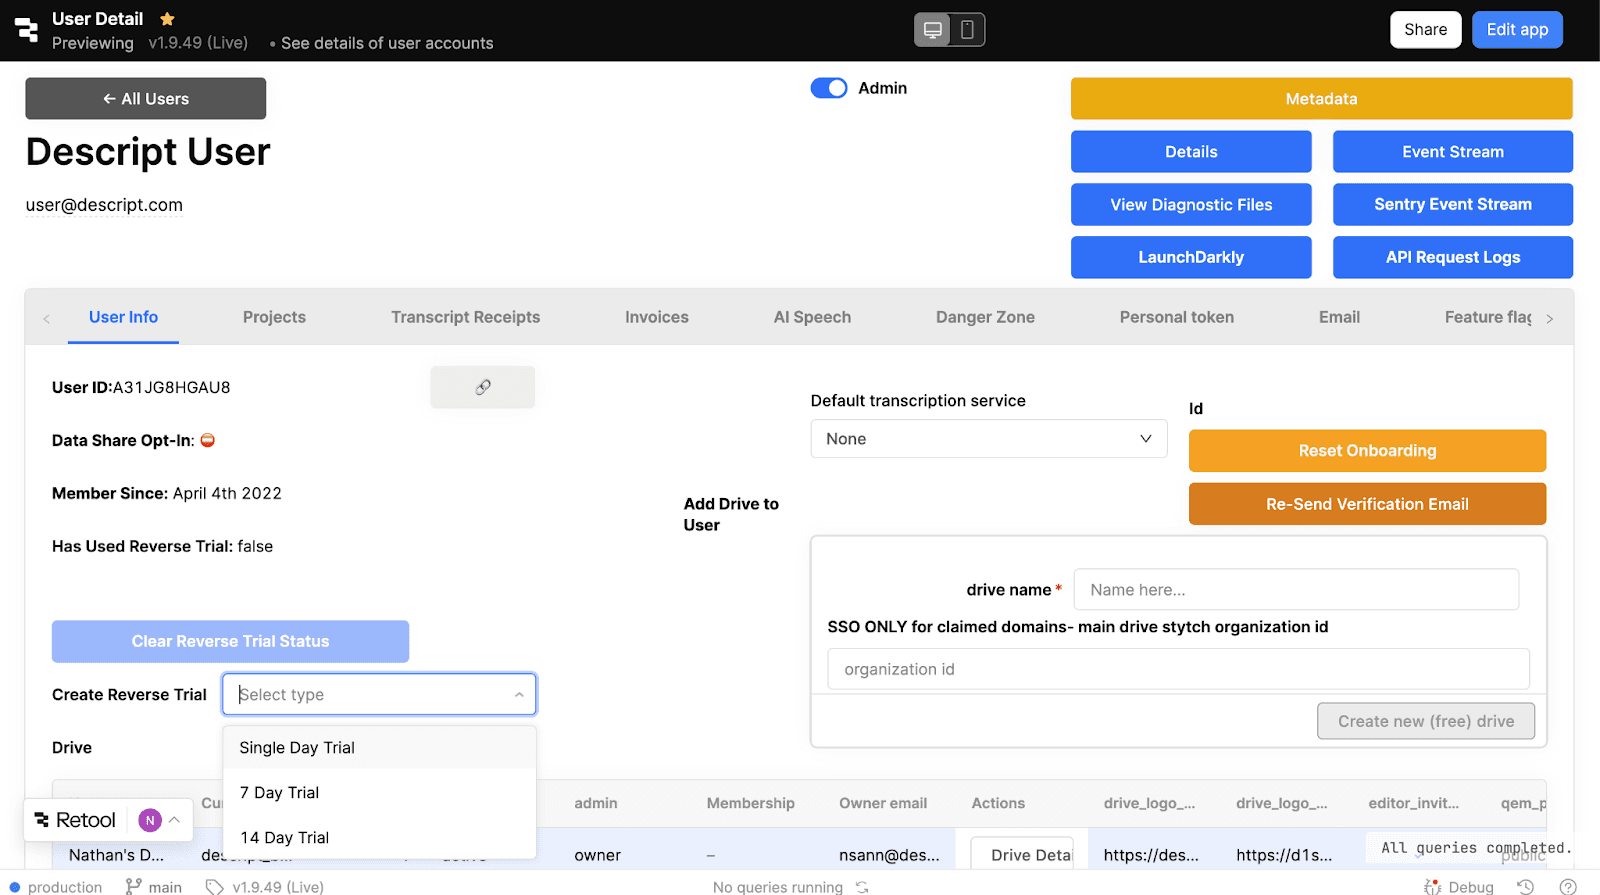Go back using the All Users button
The width and height of the screenshot is (1600, 895).
pos(146,99)
